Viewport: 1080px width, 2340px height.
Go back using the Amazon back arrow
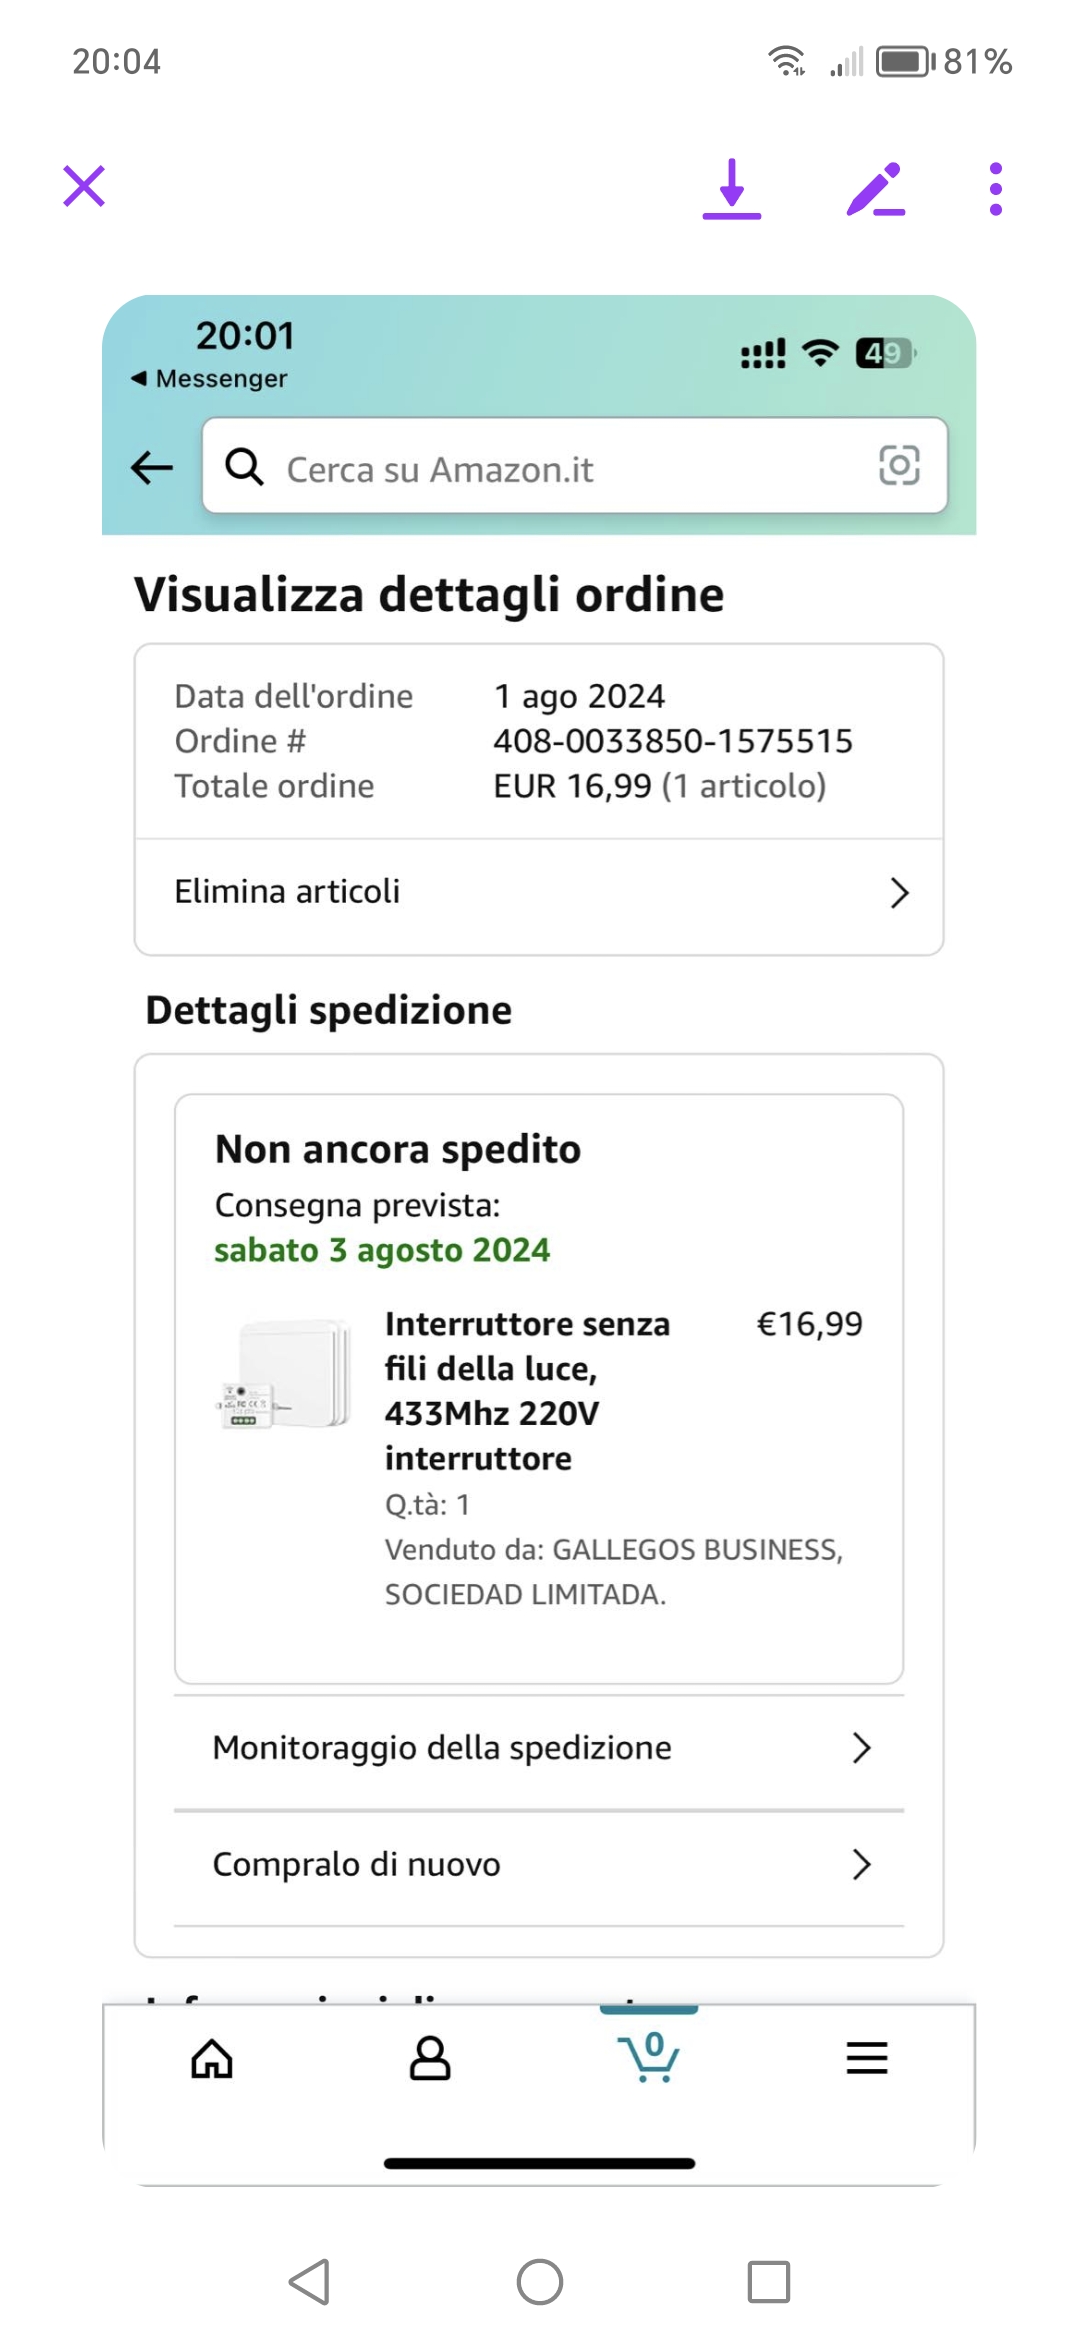point(152,467)
